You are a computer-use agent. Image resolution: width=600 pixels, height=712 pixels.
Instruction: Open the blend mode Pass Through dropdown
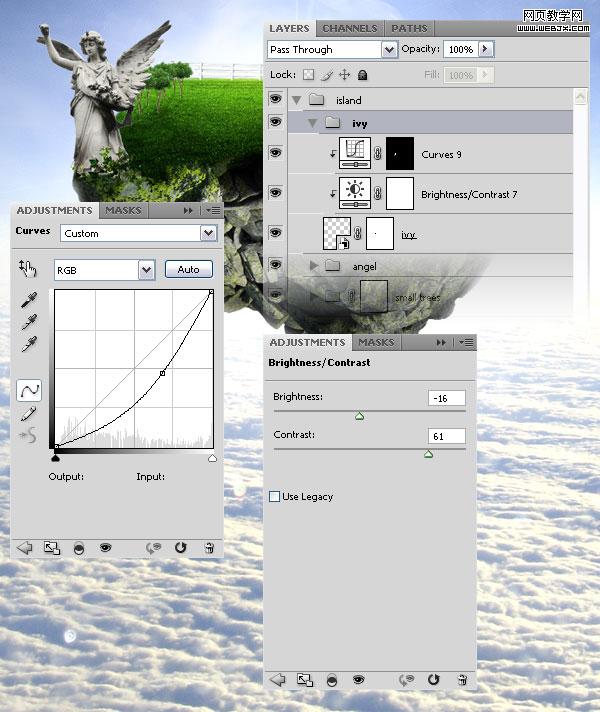[x=389, y=49]
